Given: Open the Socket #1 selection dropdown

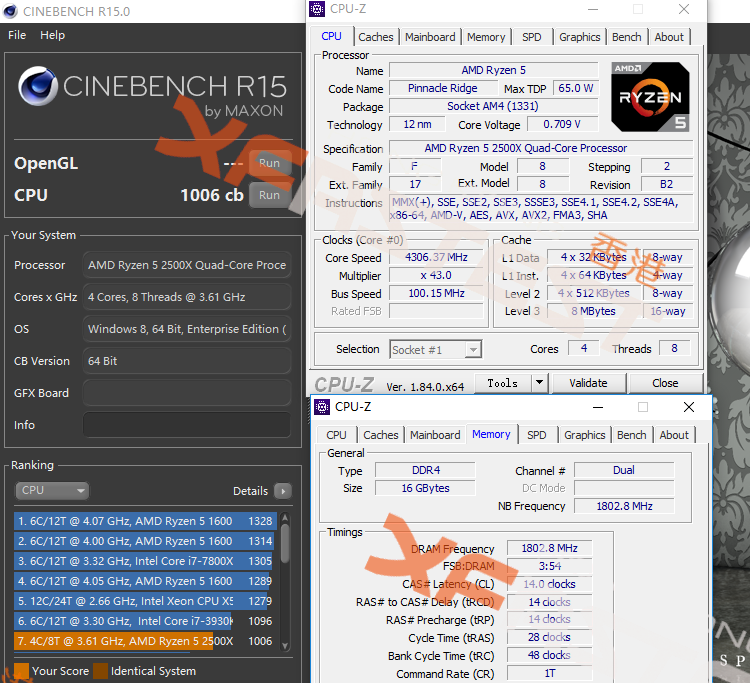Looking at the screenshot, I should point(436,350).
